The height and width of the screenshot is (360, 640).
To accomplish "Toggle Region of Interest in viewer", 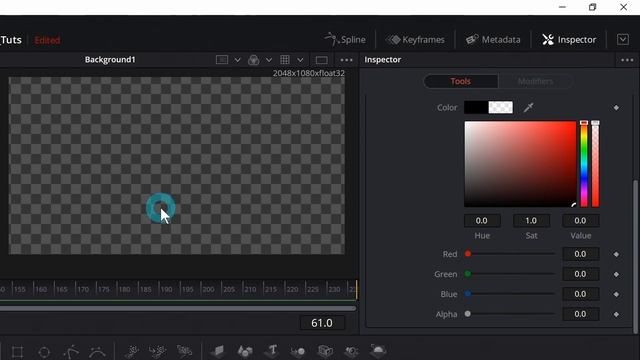I will click(x=222, y=60).
